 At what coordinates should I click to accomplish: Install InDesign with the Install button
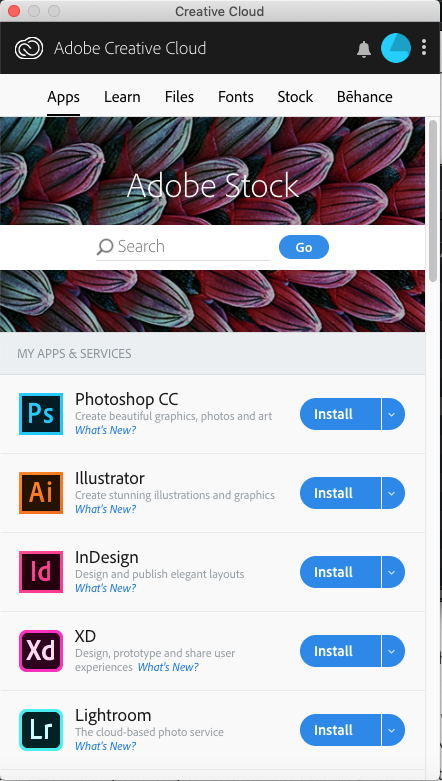tap(340, 572)
